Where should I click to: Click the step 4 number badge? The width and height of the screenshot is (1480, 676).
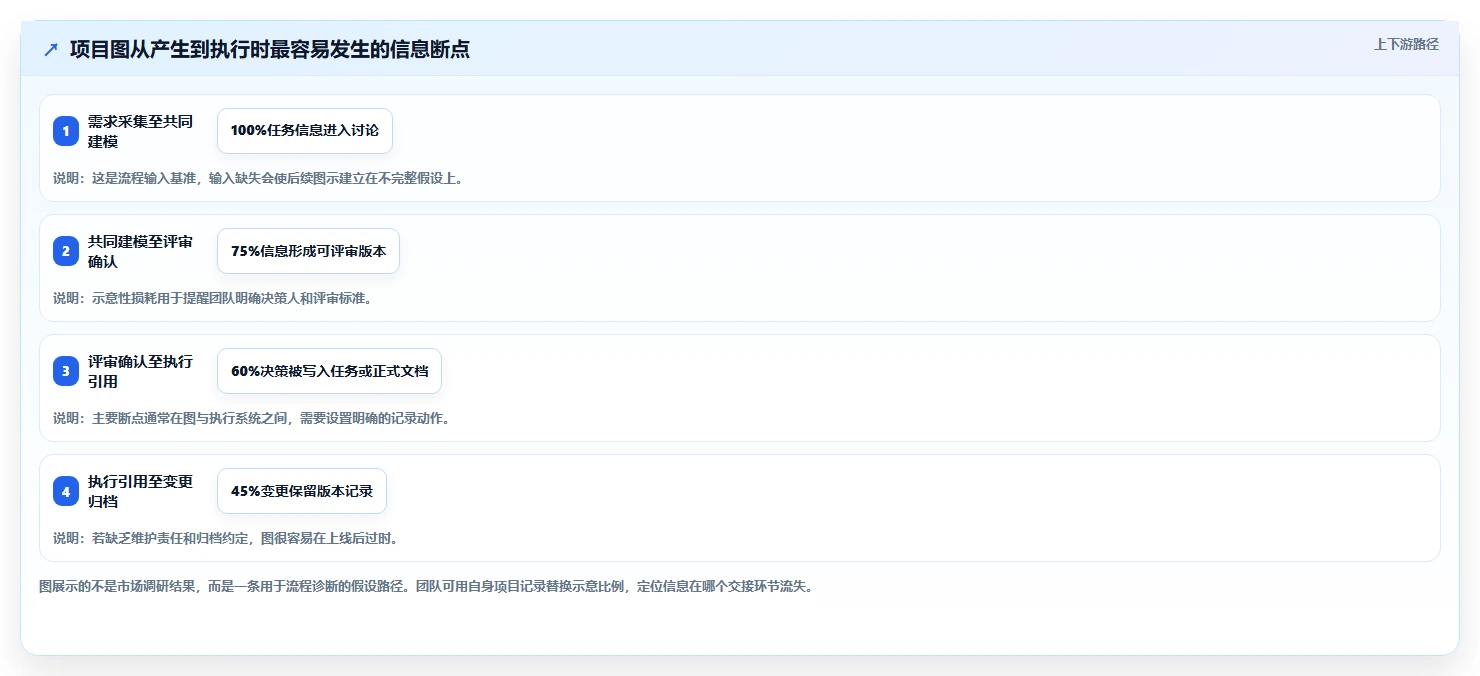[x=66, y=491]
